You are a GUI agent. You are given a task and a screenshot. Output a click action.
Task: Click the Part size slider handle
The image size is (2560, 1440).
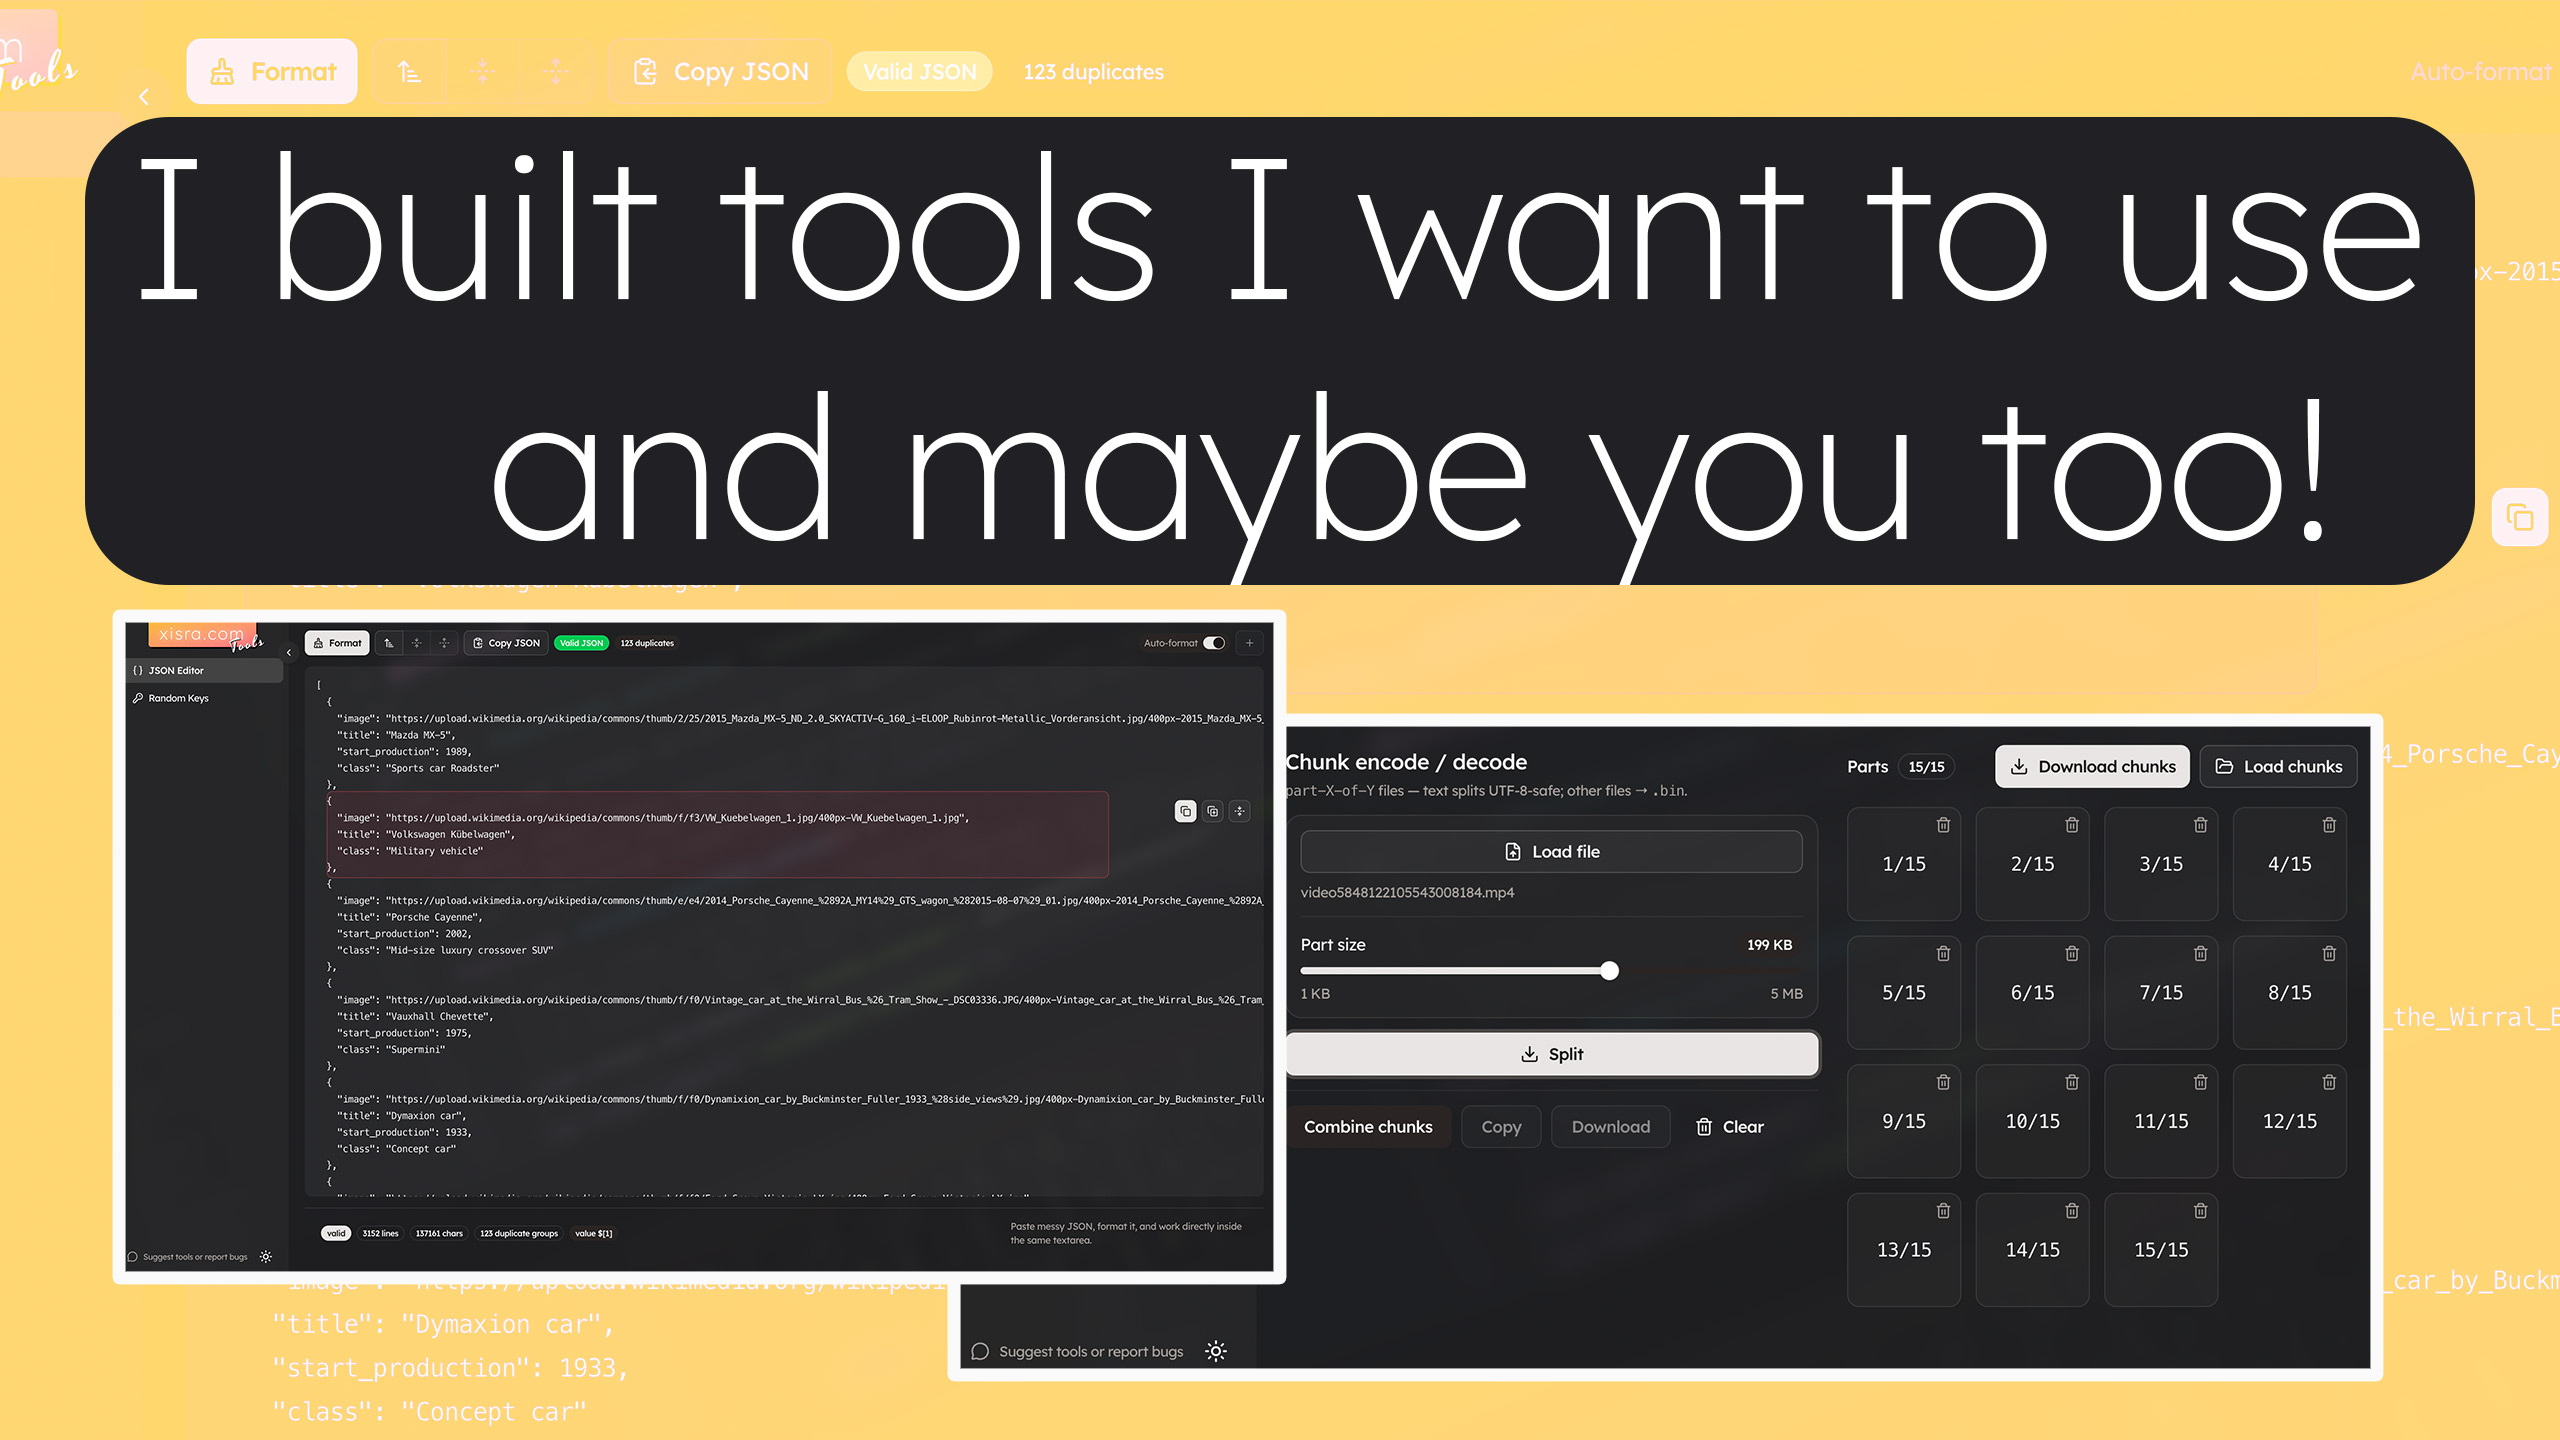1610,970
